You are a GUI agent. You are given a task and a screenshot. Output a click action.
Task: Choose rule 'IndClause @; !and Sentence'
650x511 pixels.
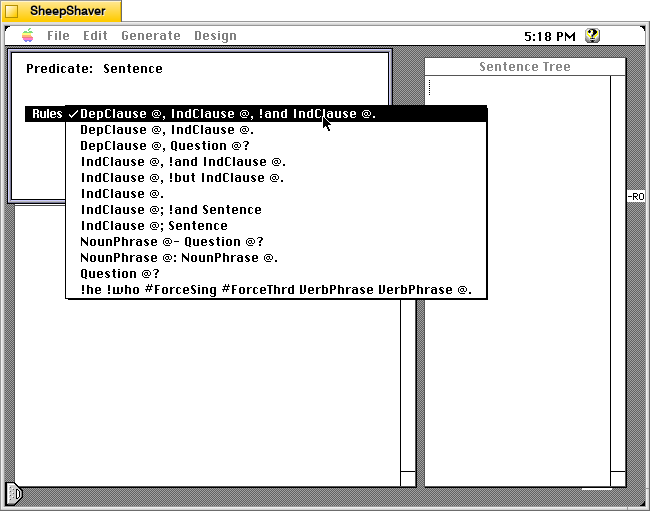(x=276, y=210)
